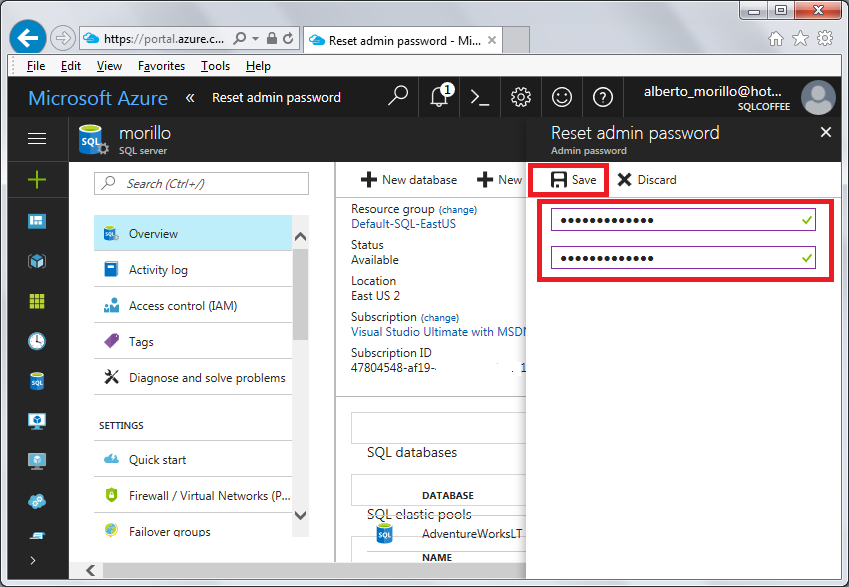Discard the password changes
Screen dimensions: 849x587
pos(646,179)
